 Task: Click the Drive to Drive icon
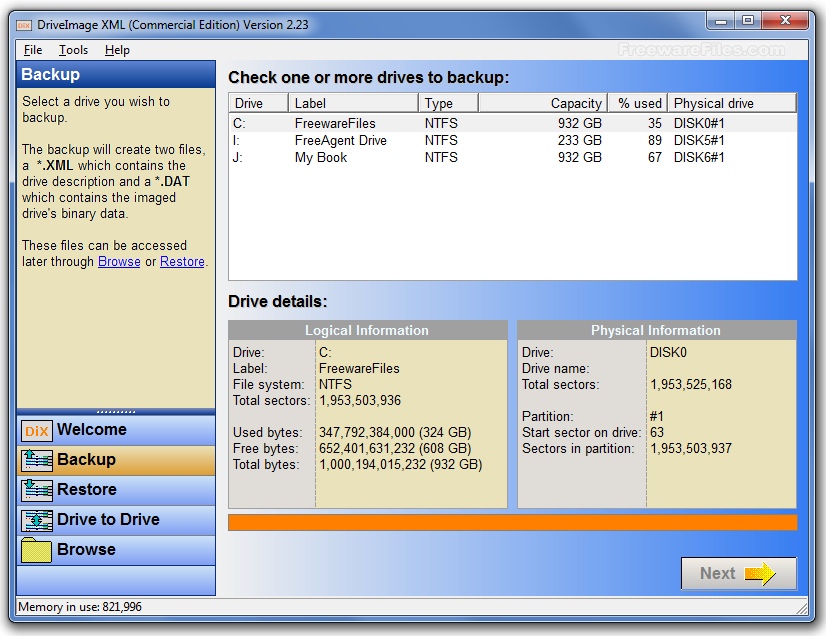36,520
